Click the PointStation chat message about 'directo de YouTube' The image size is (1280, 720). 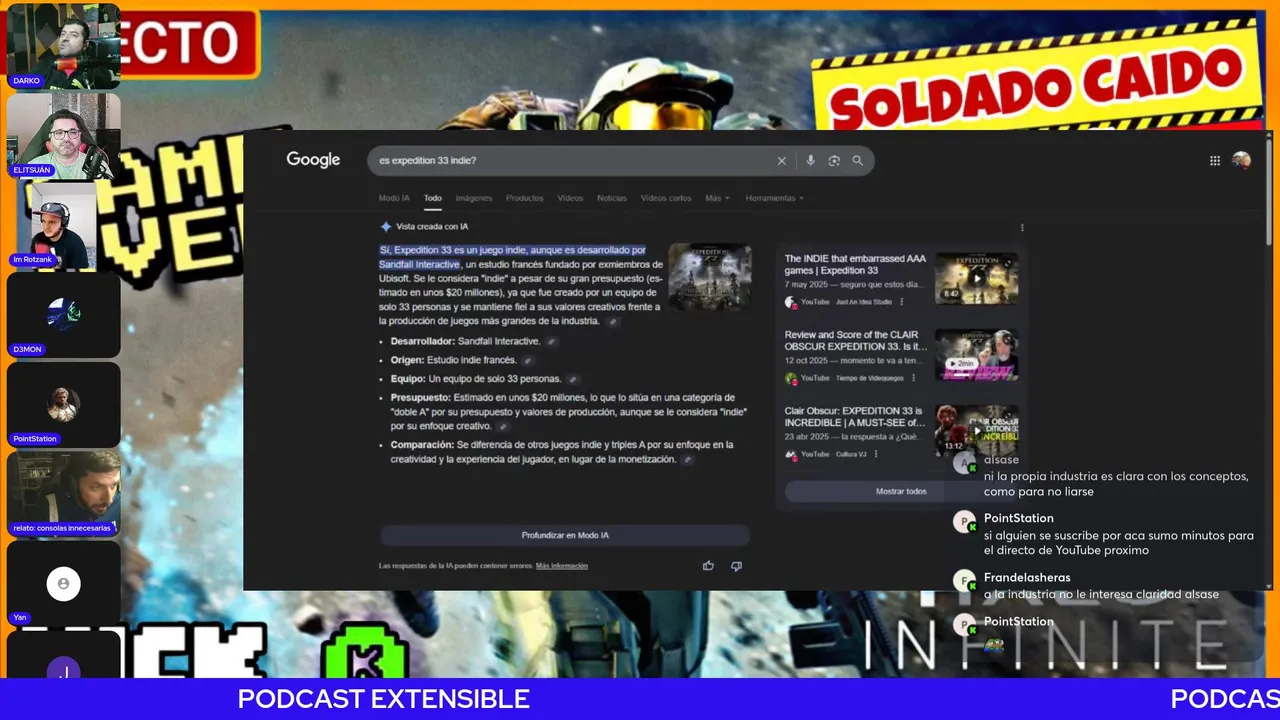[1118, 543]
